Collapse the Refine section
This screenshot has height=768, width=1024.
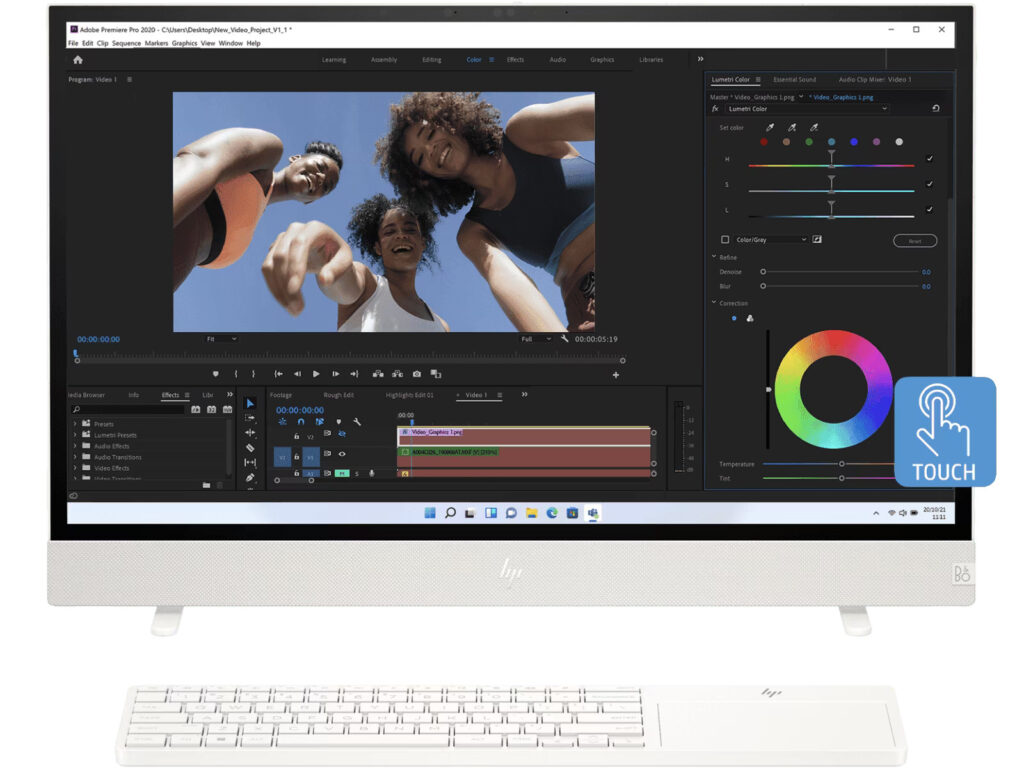tap(713, 257)
